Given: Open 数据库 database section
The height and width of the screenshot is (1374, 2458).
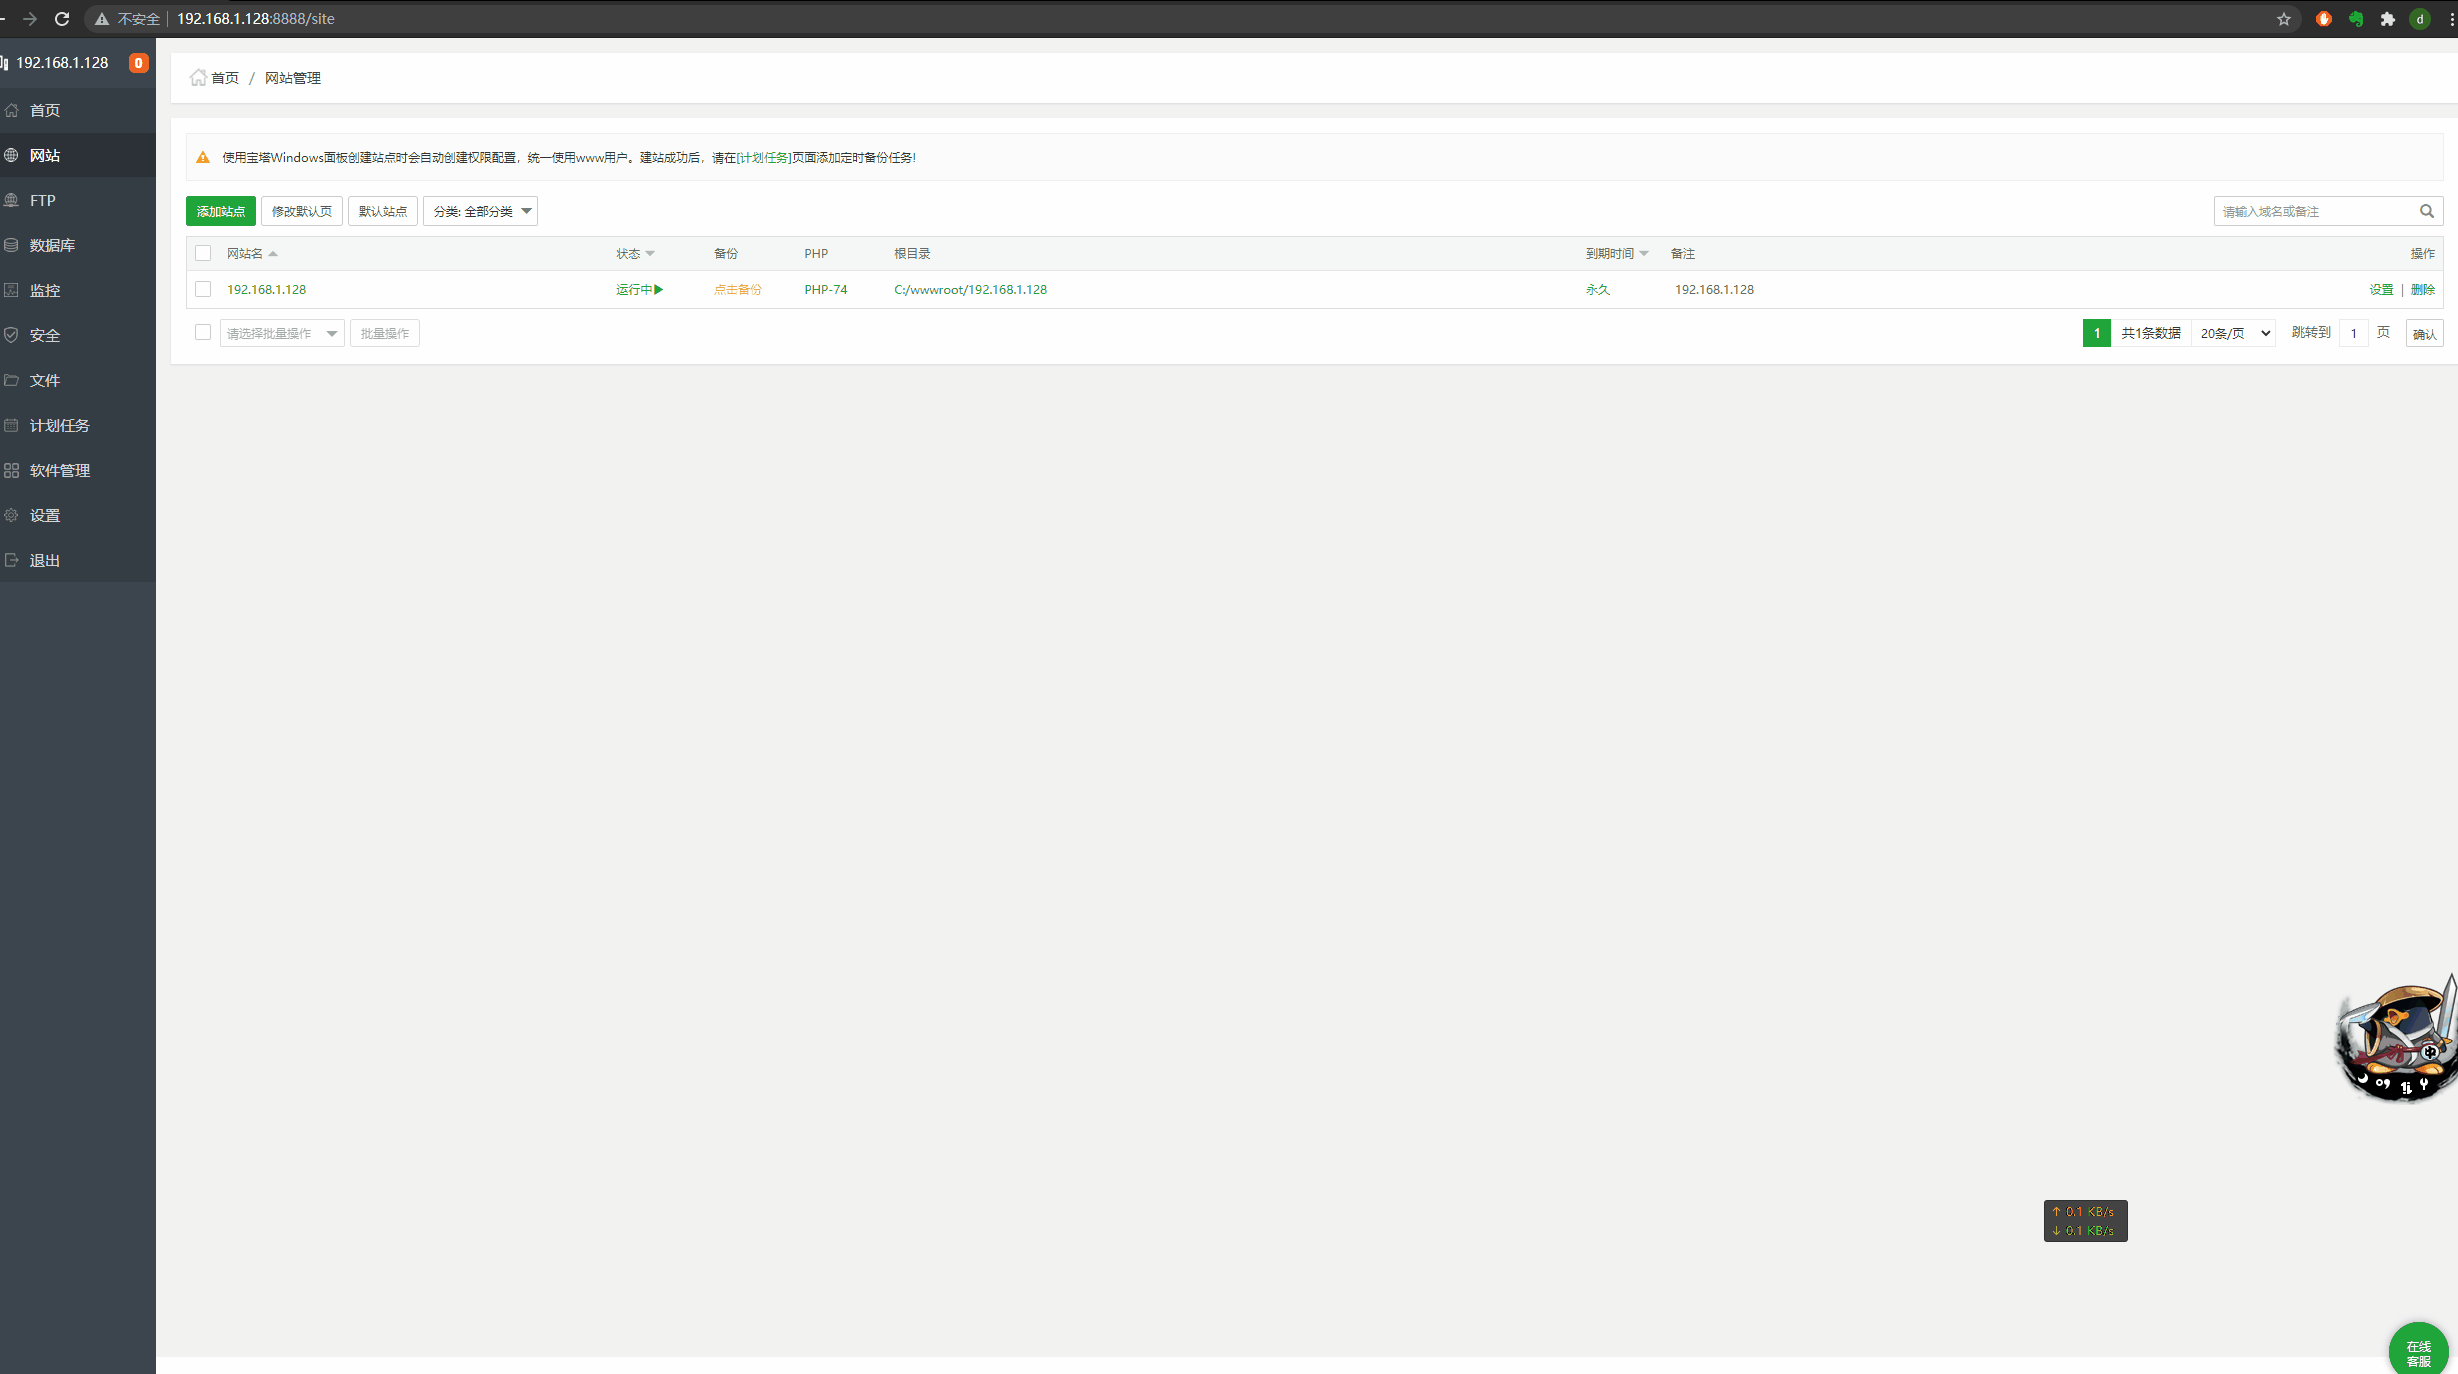Looking at the screenshot, I should [x=77, y=245].
